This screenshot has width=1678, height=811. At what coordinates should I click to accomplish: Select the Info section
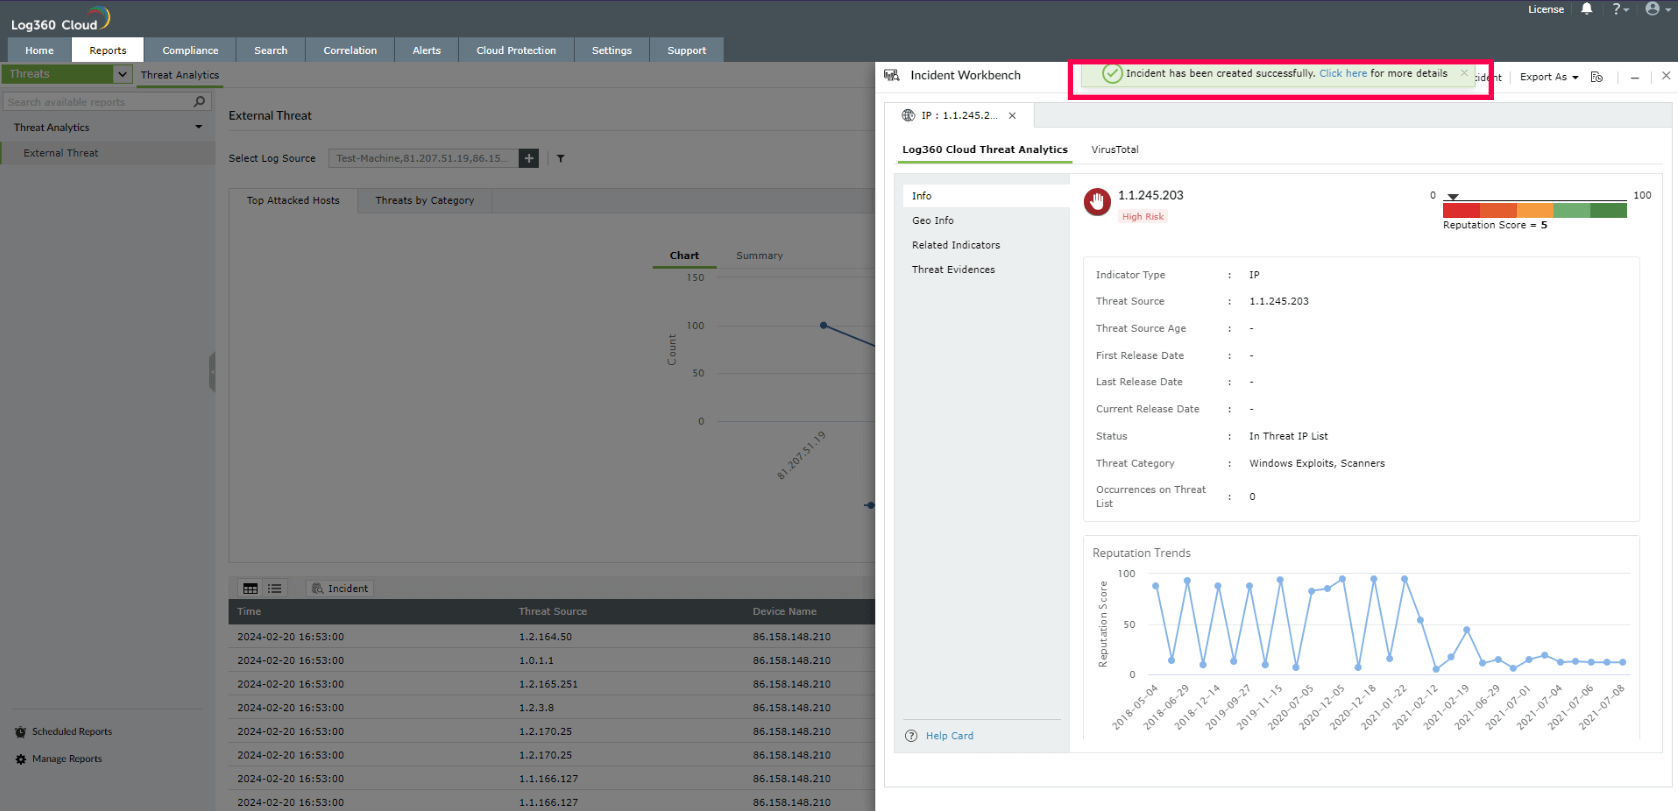tap(986, 196)
